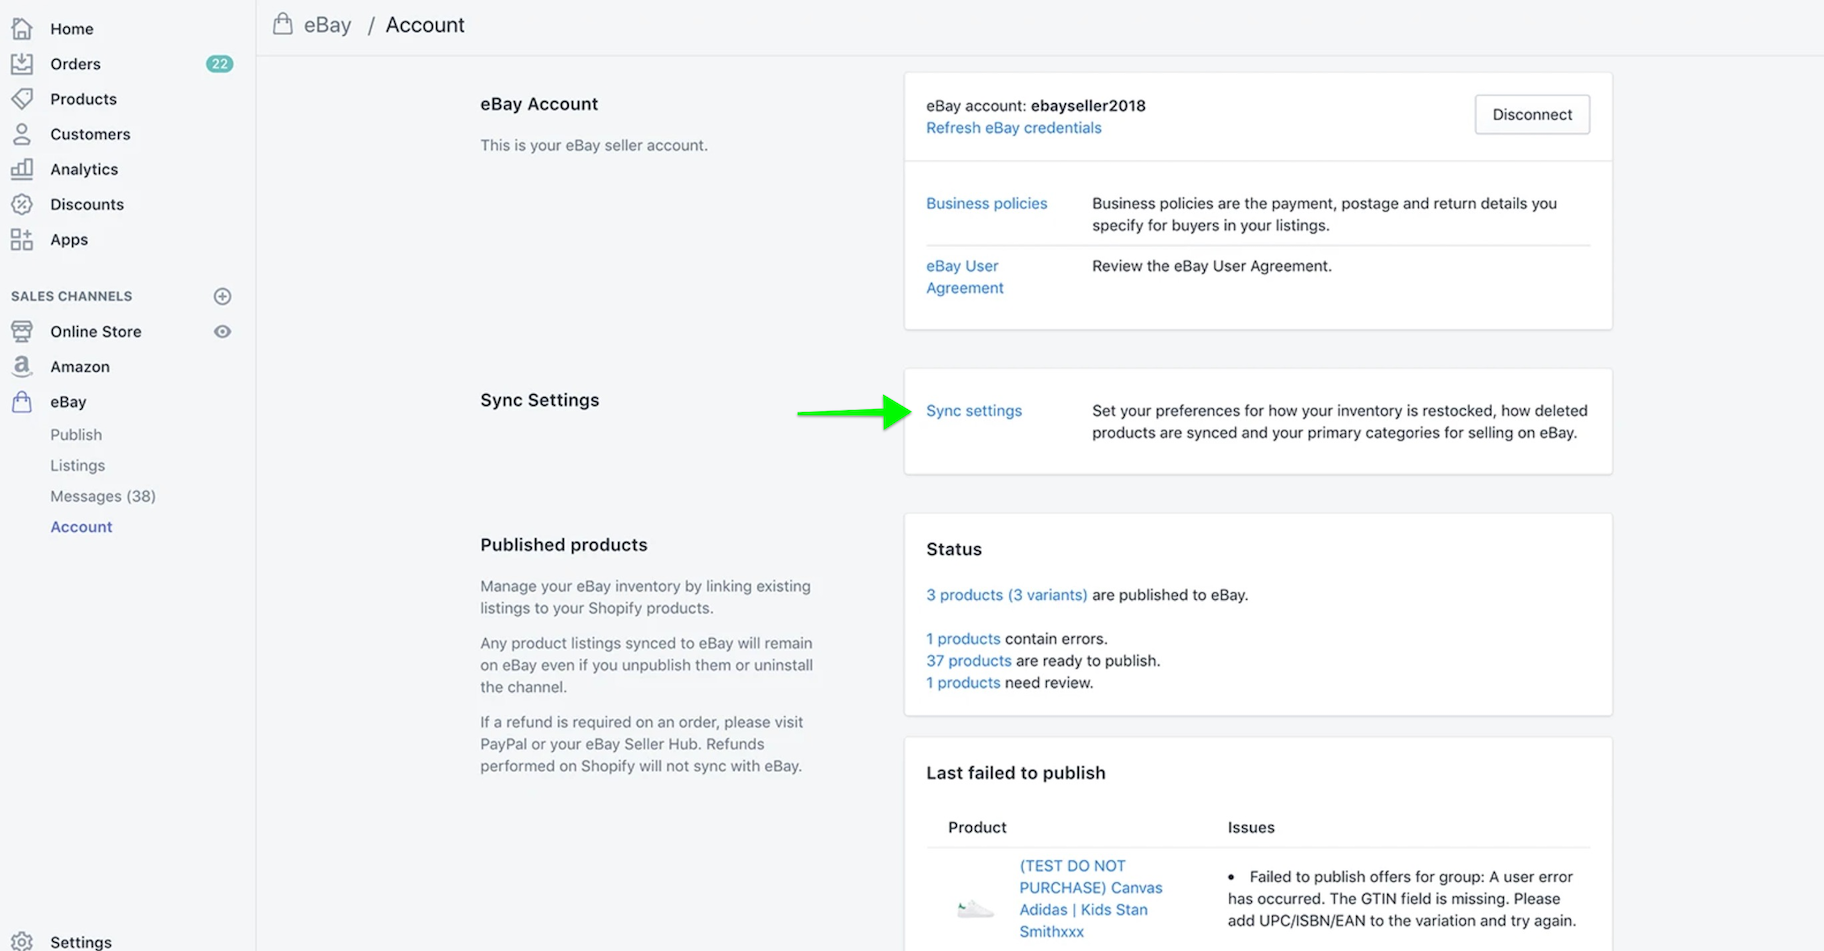Open the Listings page under eBay
The height and width of the screenshot is (951, 1824).
77,465
